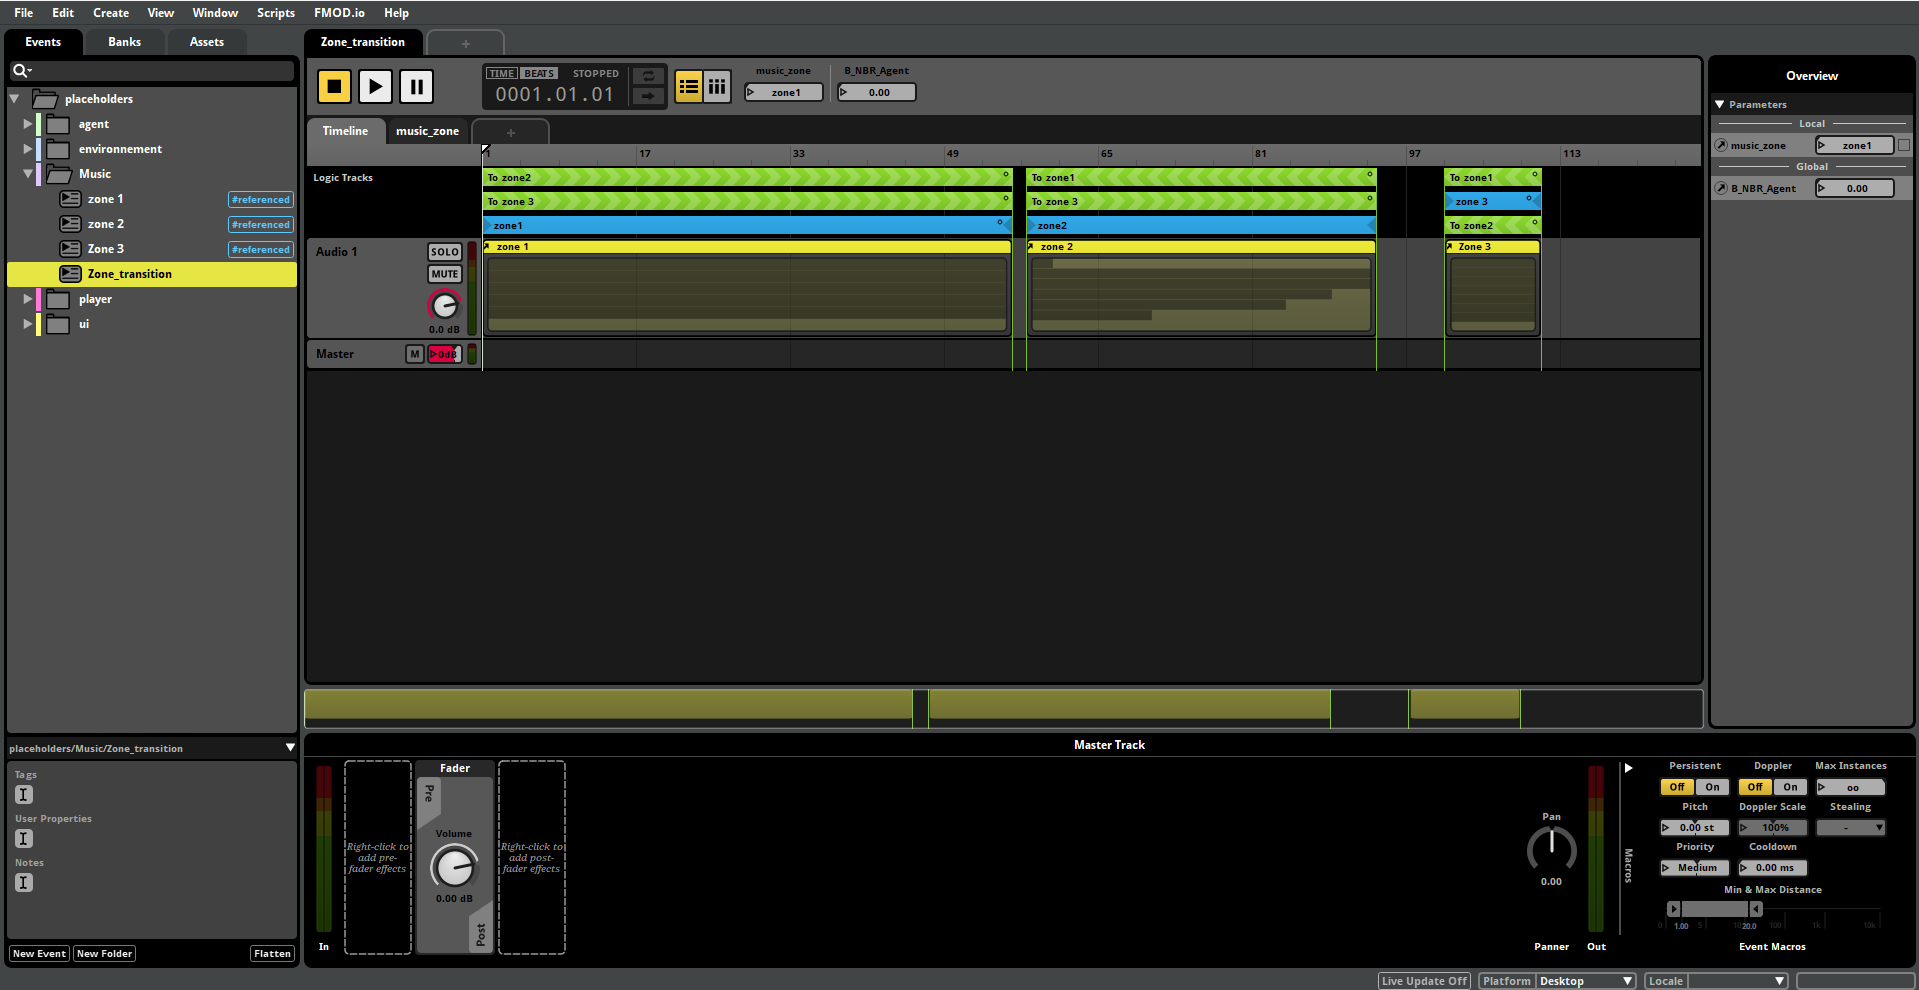This screenshot has height=990, width=1919.
Task: Open the FMOD.io menu
Action: tap(339, 13)
